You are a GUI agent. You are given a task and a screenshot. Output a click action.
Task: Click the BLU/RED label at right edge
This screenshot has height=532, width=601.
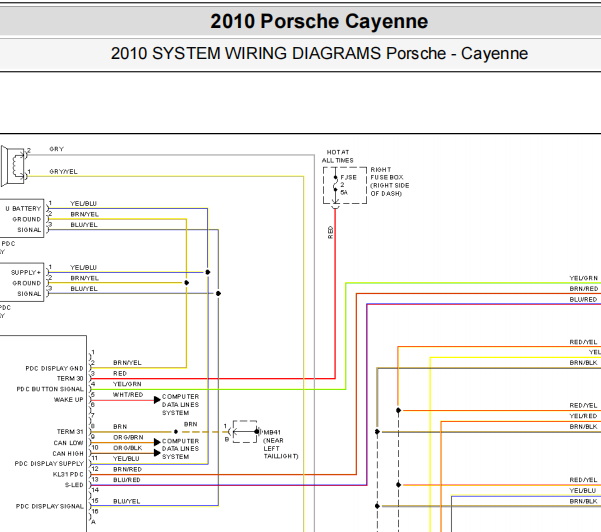[583, 300]
